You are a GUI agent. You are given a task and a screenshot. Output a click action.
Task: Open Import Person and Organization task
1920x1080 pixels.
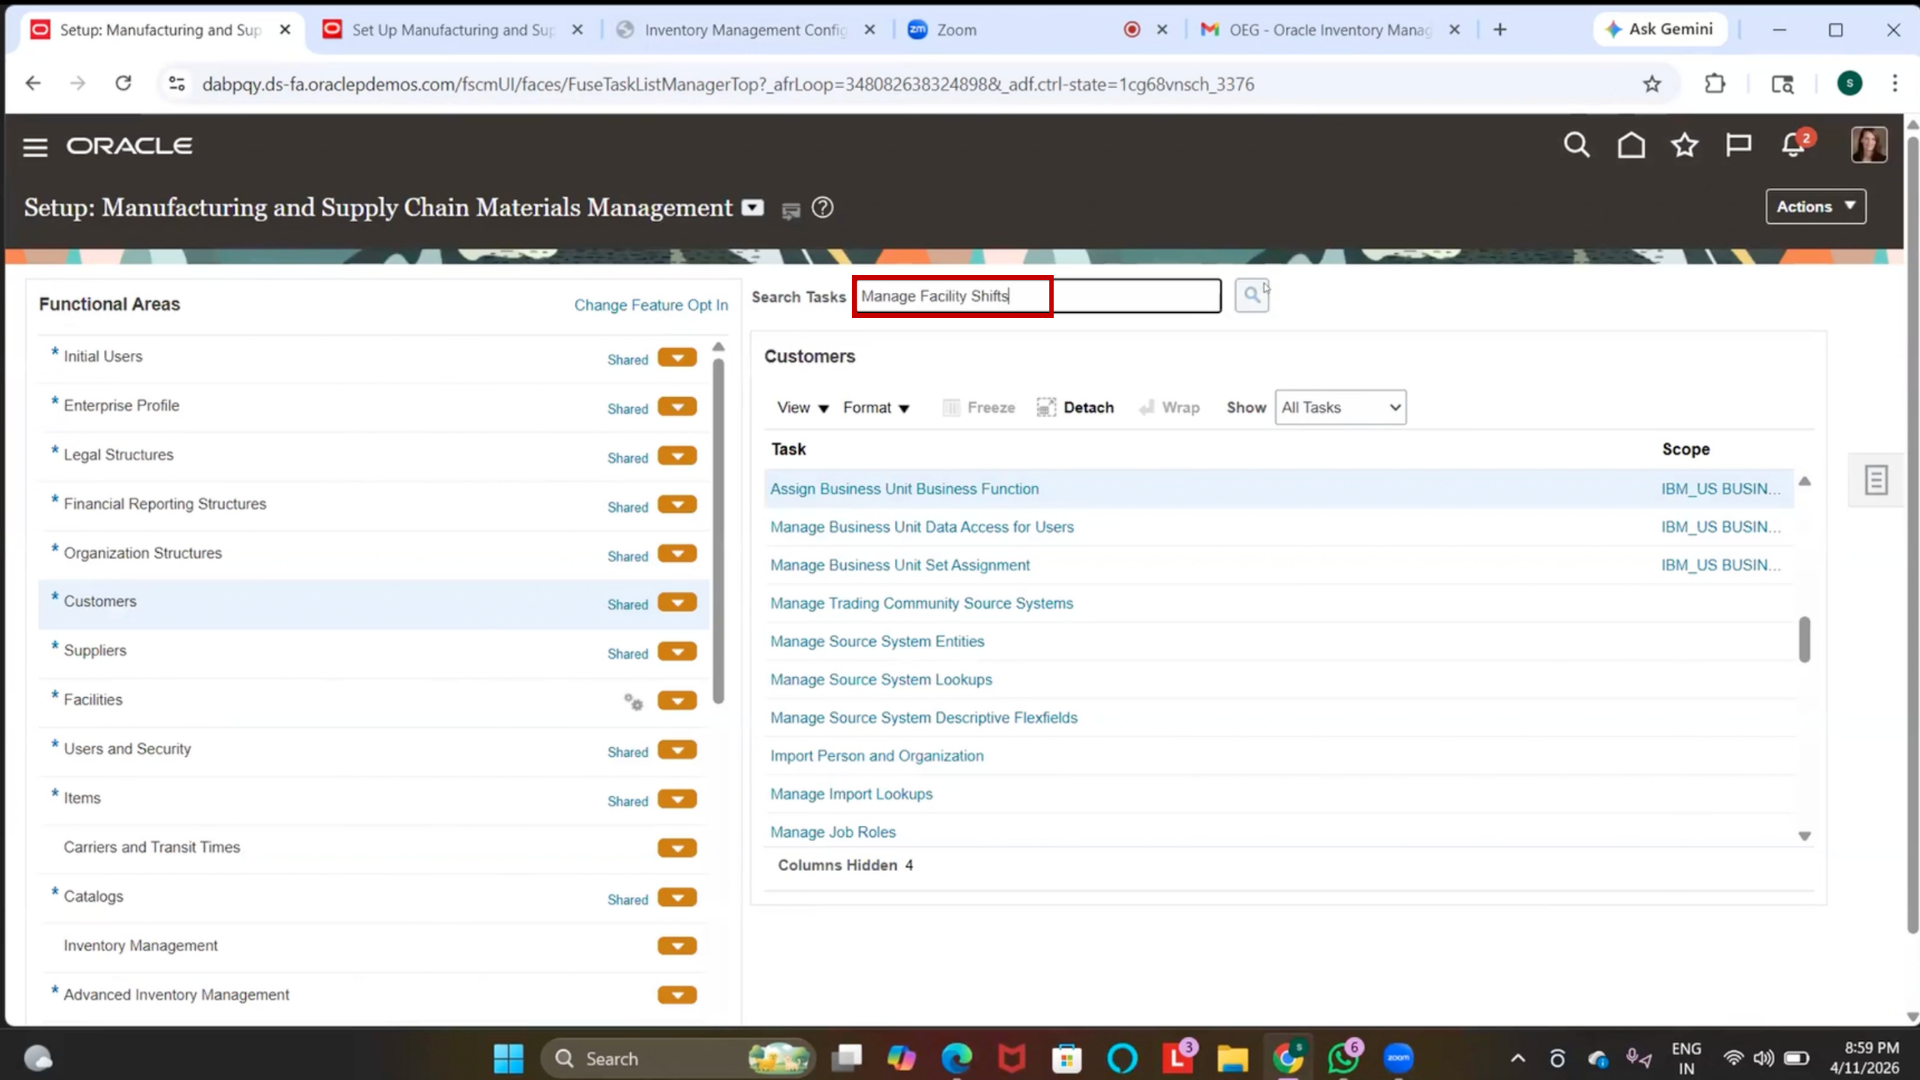coord(877,756)
